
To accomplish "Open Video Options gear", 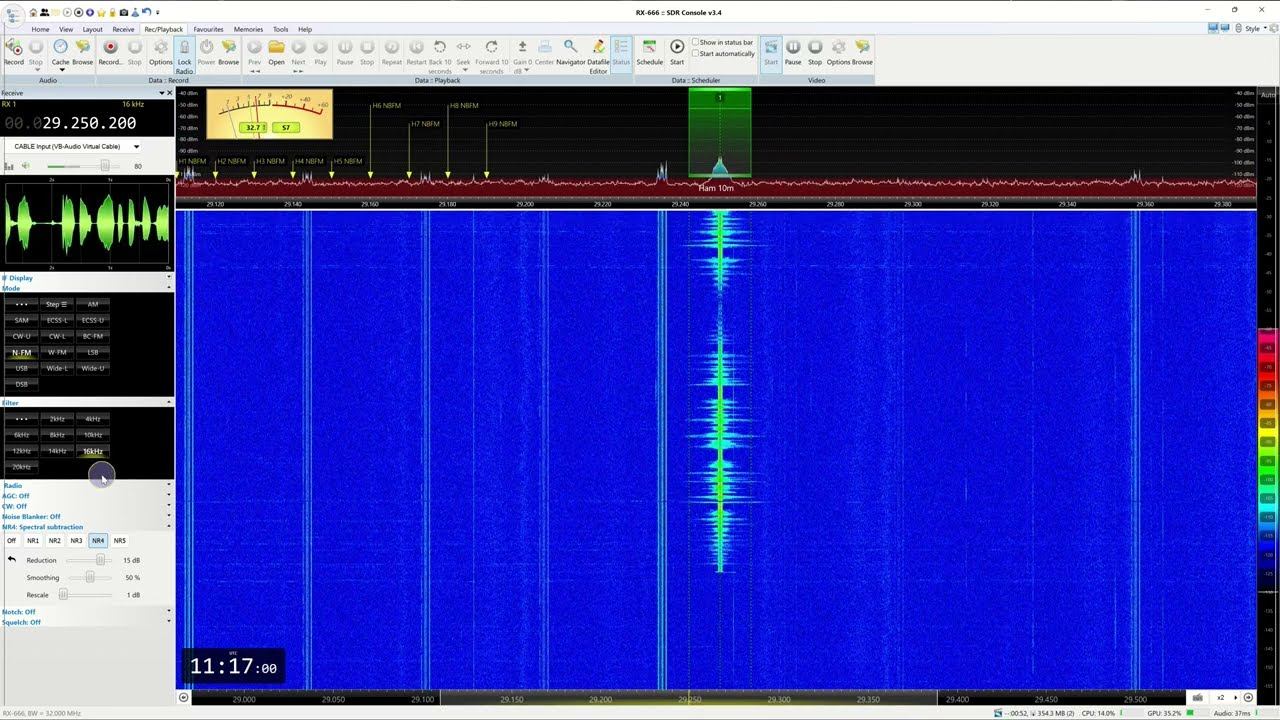I will [x=838, y=47].
